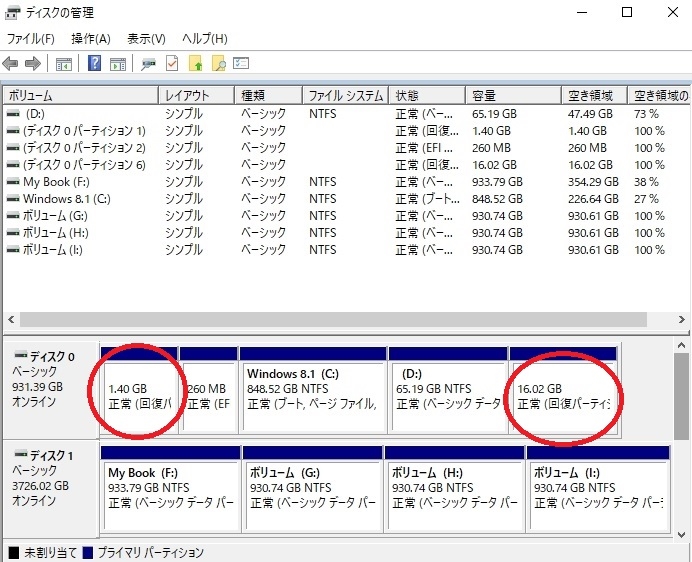Click the blue プライマリ パーティション legend swatch
Image resolution: width=692 pixels, height=562 pixels.
point(88,552)
